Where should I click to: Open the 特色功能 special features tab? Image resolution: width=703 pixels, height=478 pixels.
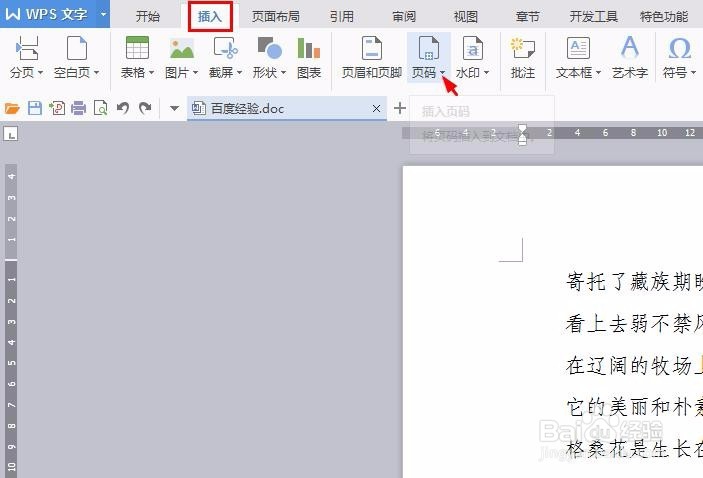[x=664, y=17]
